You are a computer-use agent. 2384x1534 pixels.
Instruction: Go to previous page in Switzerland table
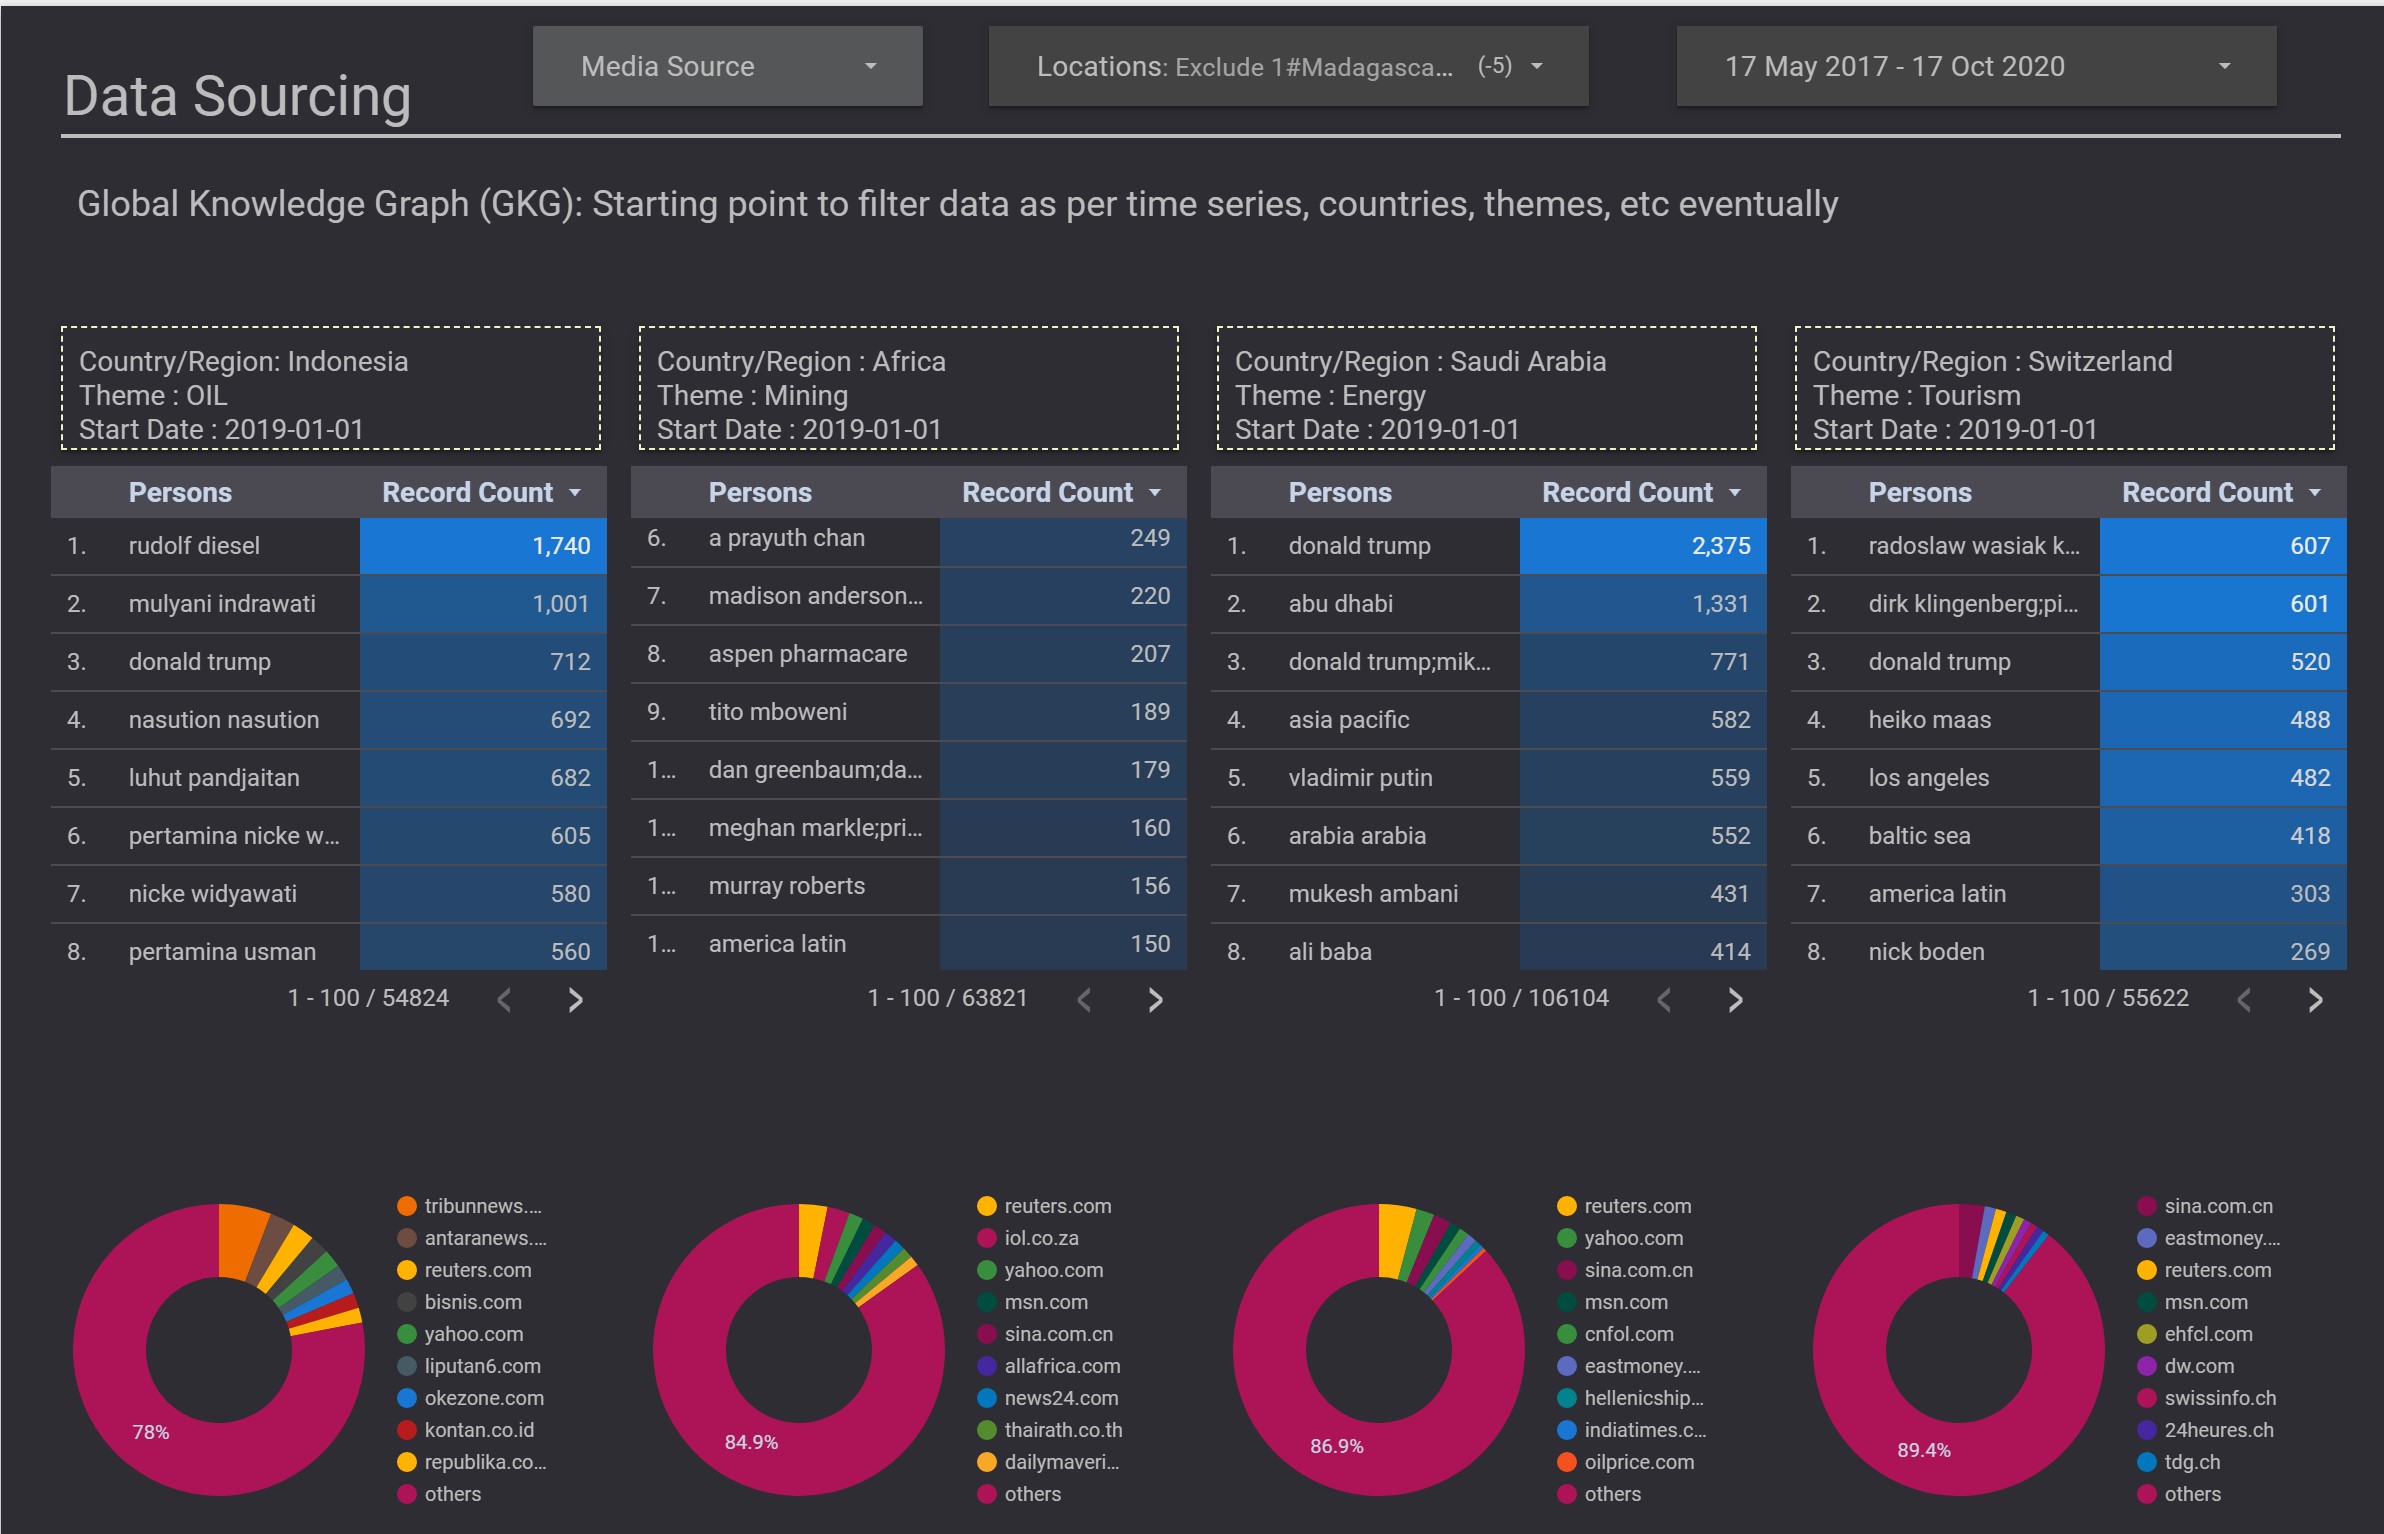point(2244,1000)
